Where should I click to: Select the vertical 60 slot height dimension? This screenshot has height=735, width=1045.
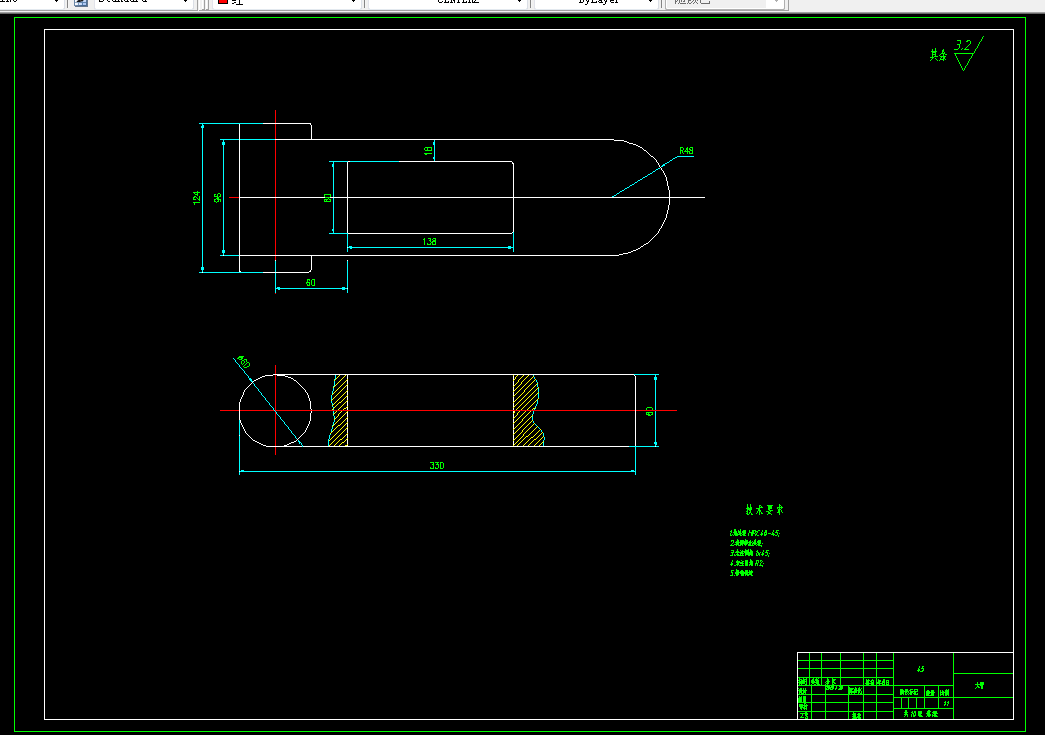[x=327, y=198]
